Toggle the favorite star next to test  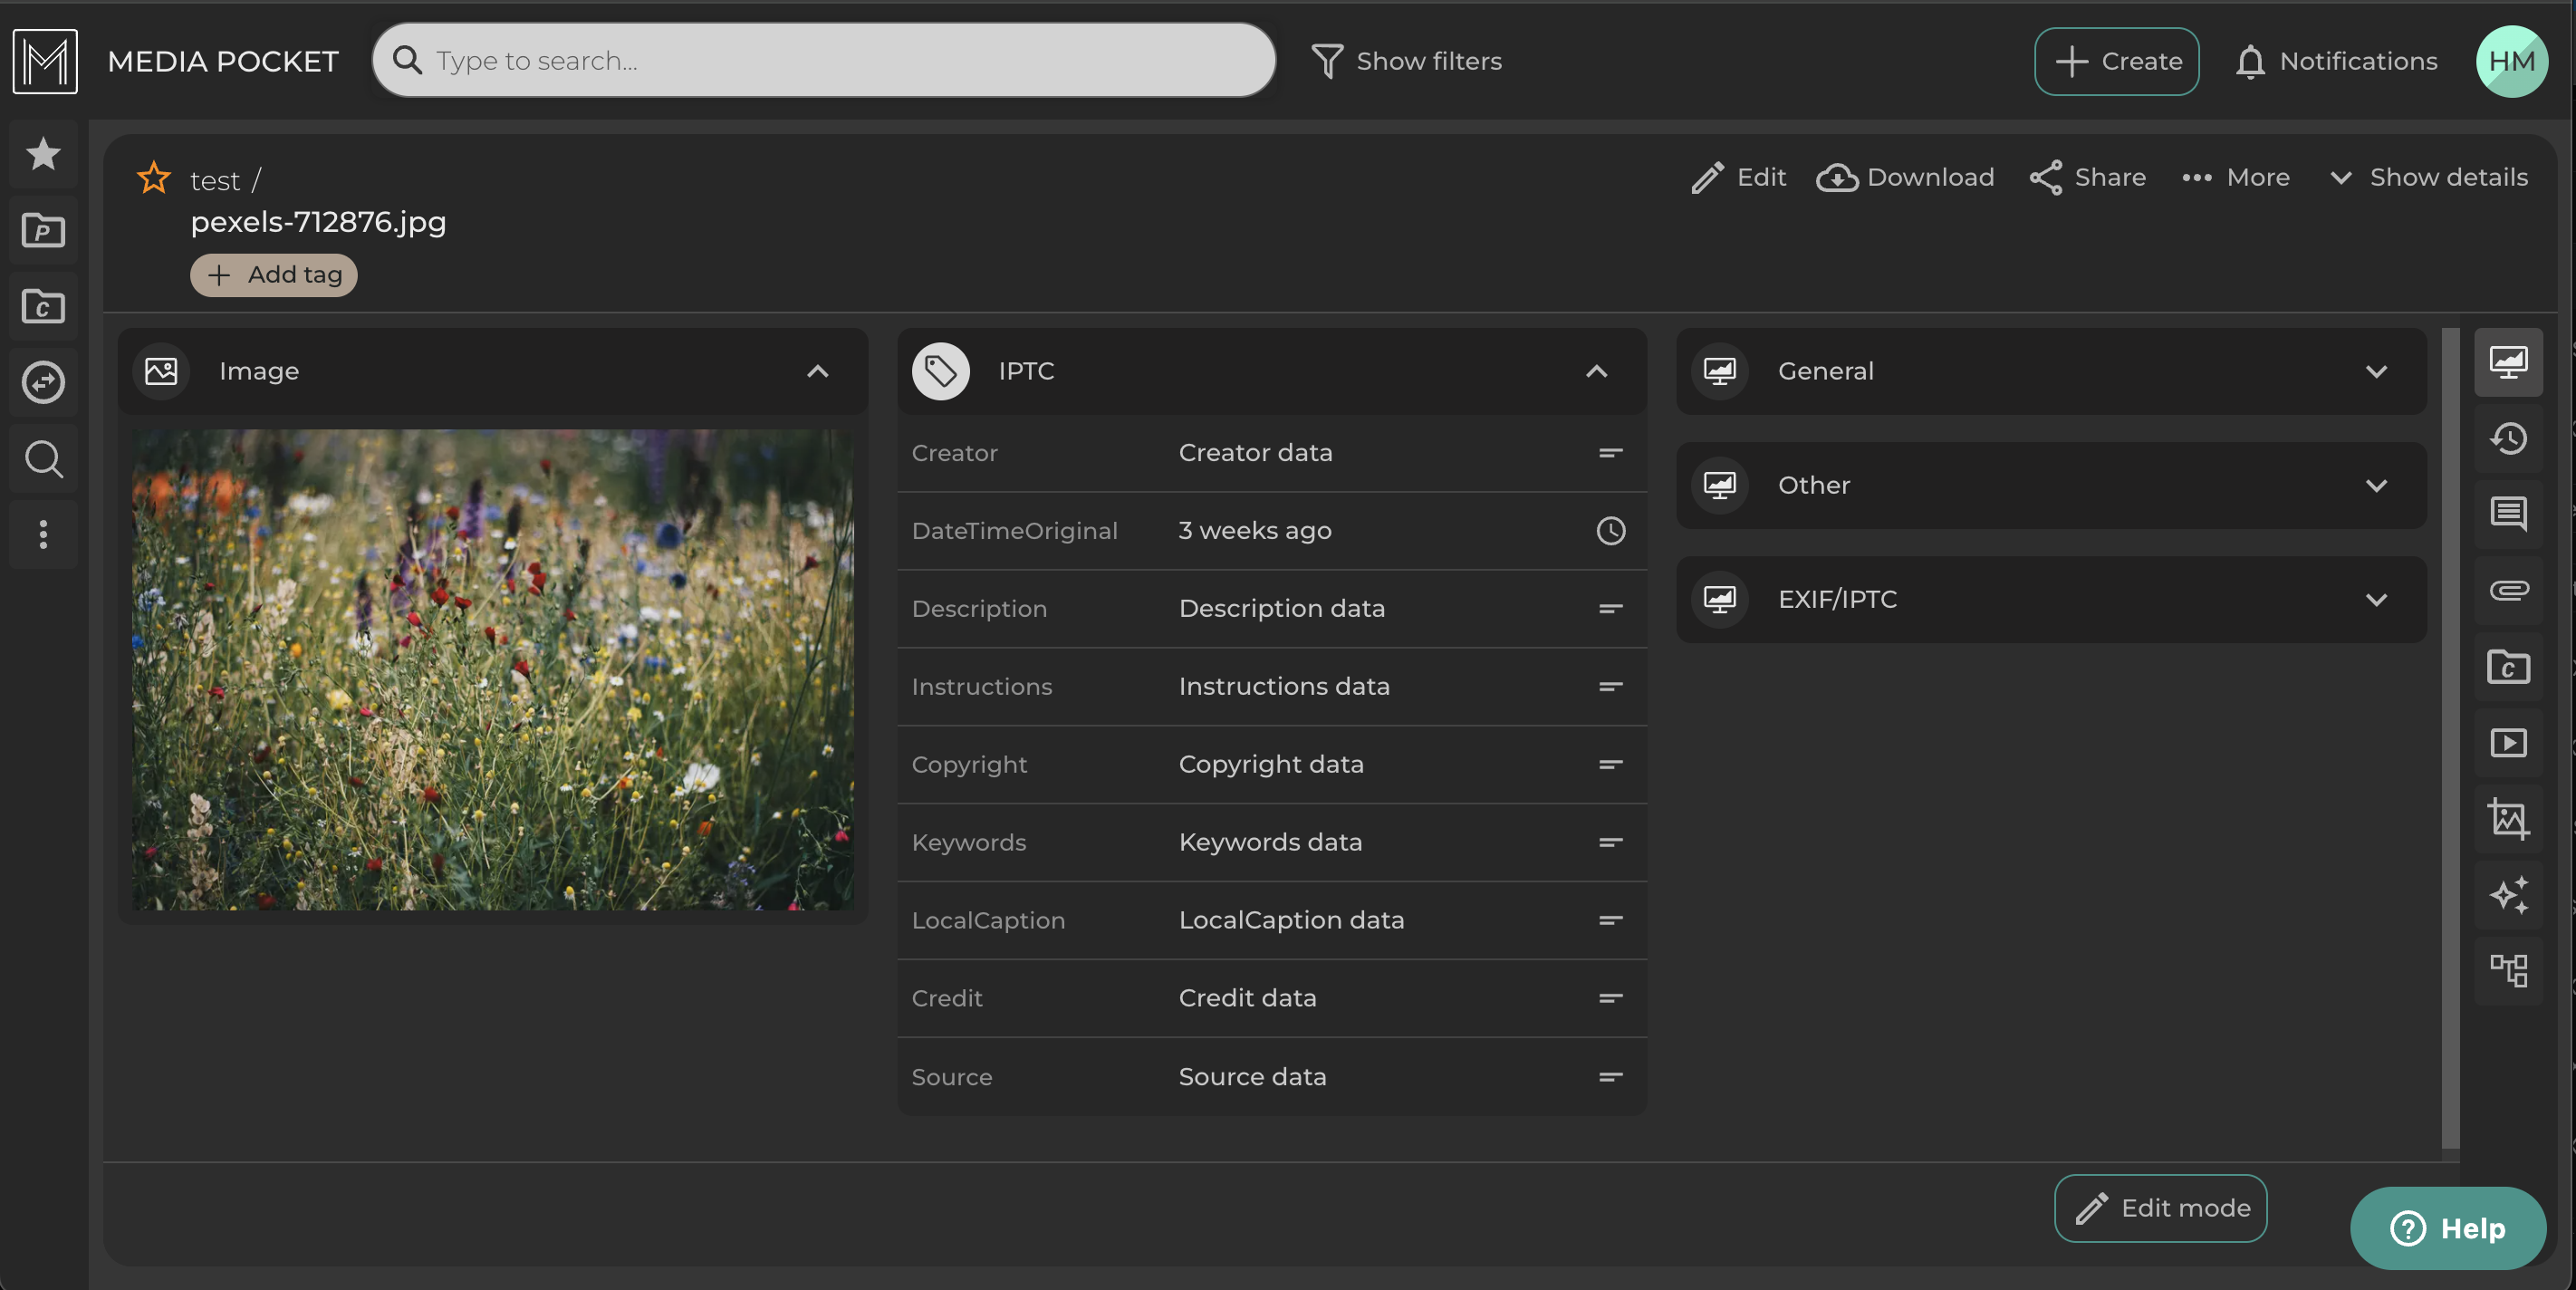tap(153, 178)
